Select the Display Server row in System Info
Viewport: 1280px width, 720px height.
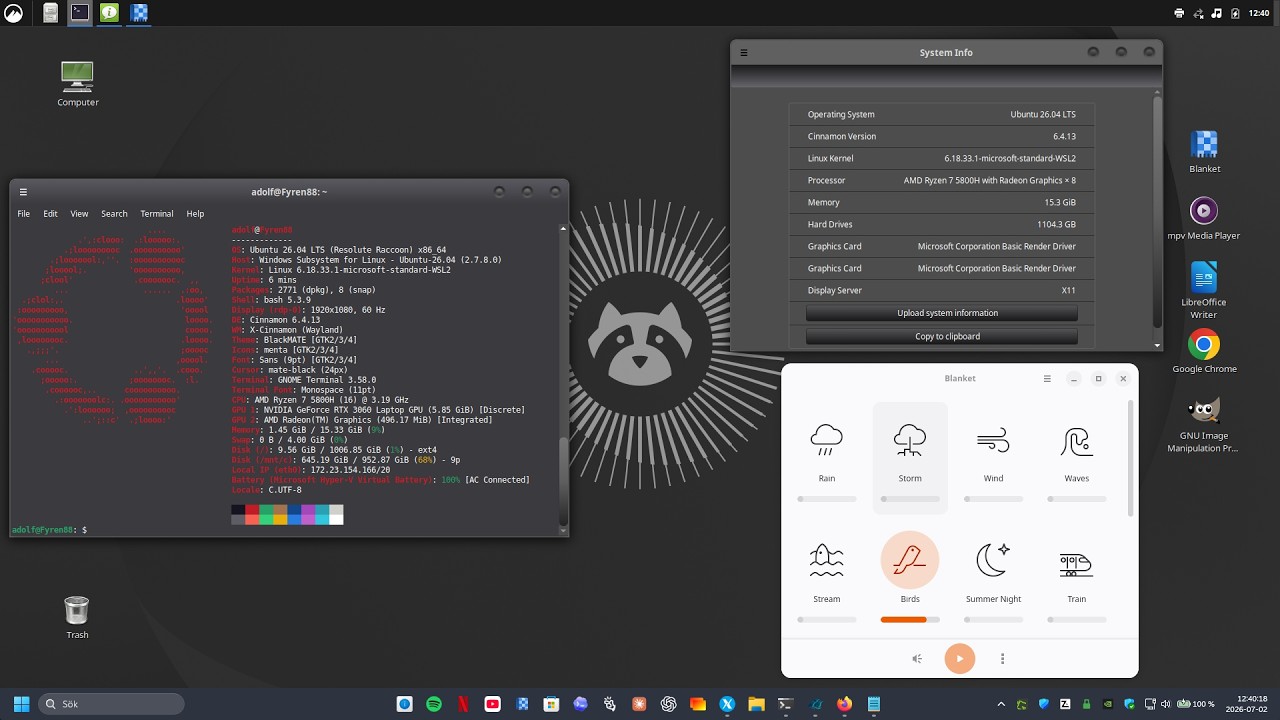pyautogui.click(x=942, y=290)
